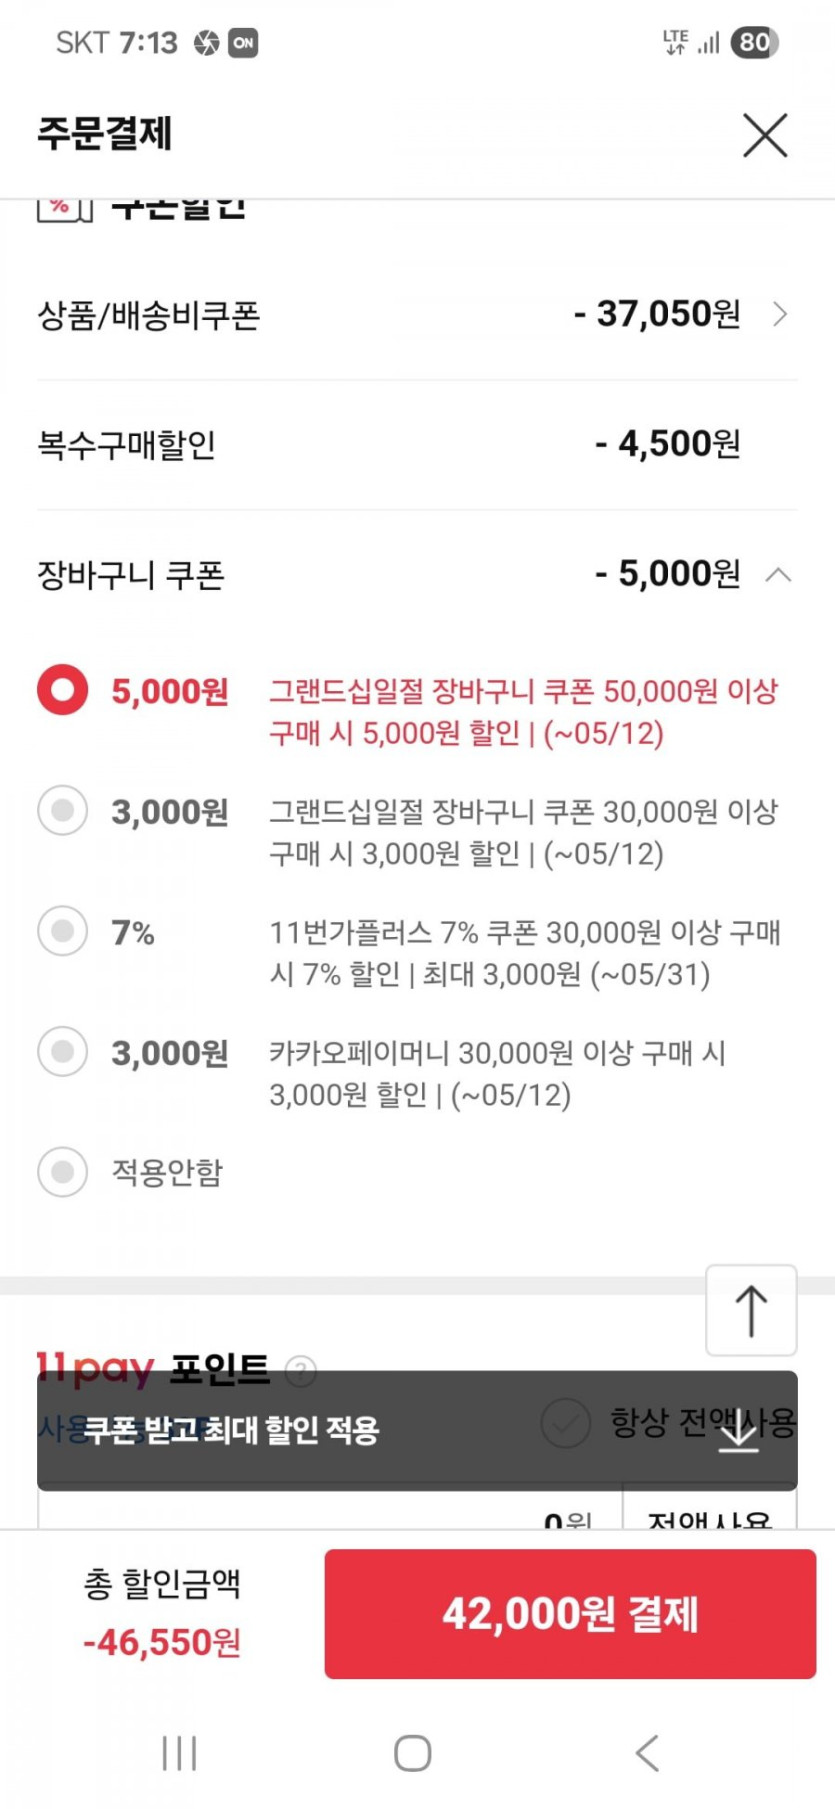This screenshot has width=835, height=1809.
Task: Select 적용안함 to apply no coupon
Action: pos(63,1171)
